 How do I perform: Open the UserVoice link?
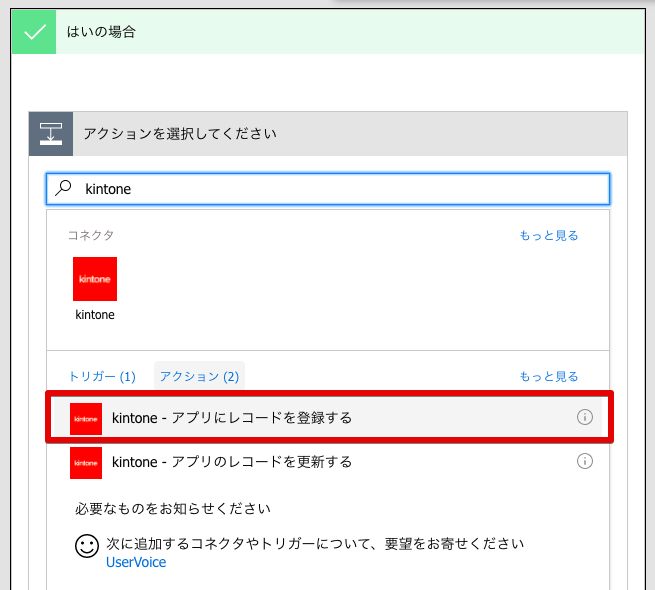point(136,562)
